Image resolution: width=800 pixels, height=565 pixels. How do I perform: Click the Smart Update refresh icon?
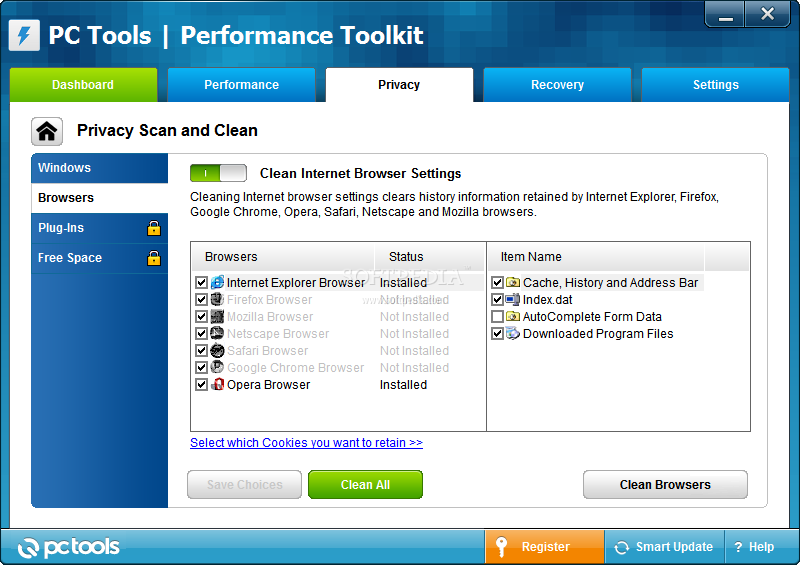pyautogui.click(x=622, y=547)
